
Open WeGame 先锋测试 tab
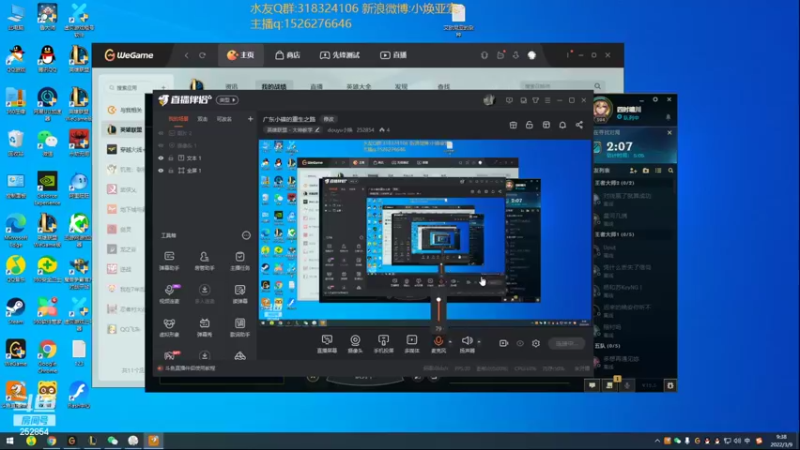tap(340, 55)
